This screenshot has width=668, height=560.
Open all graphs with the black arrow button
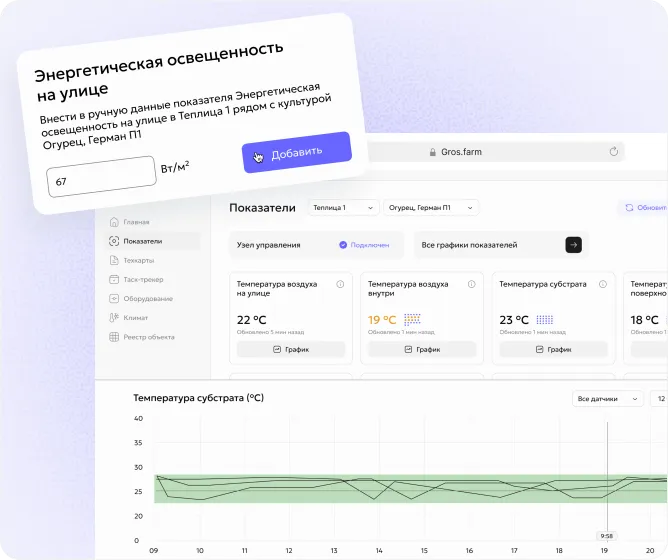coord(573,245)
